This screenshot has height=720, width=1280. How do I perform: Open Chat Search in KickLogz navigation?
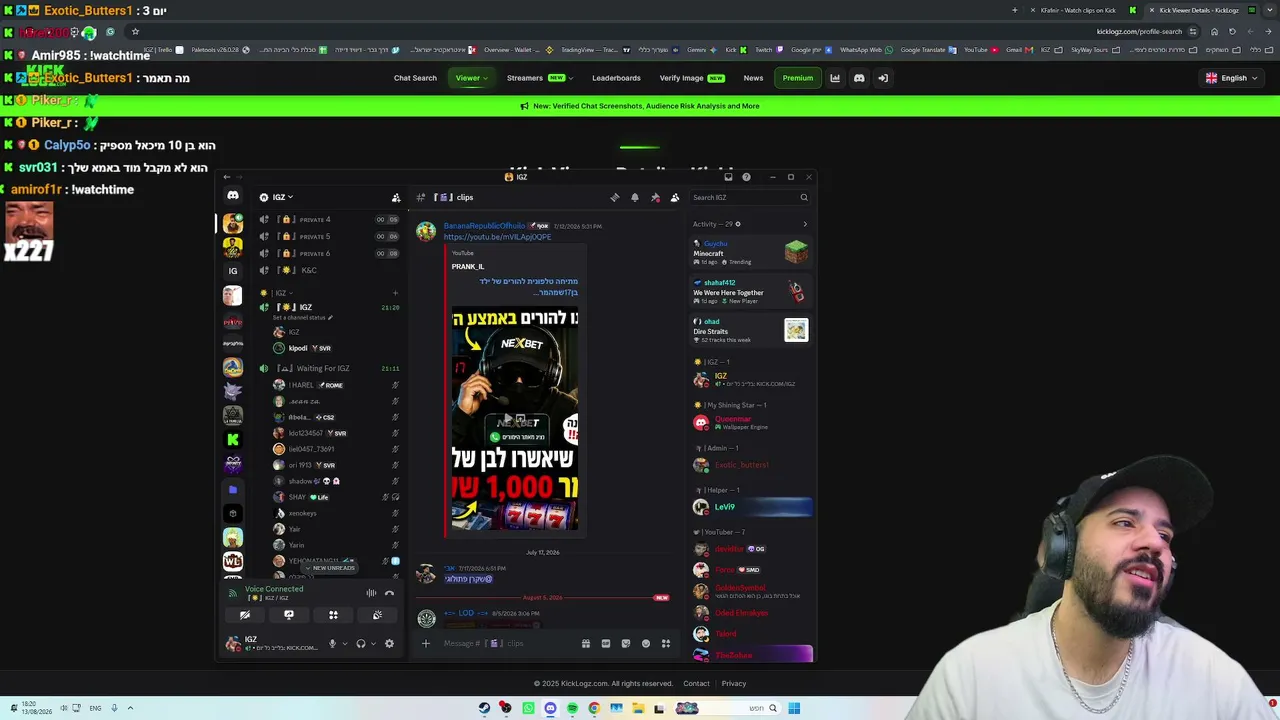tap(415, 78)
